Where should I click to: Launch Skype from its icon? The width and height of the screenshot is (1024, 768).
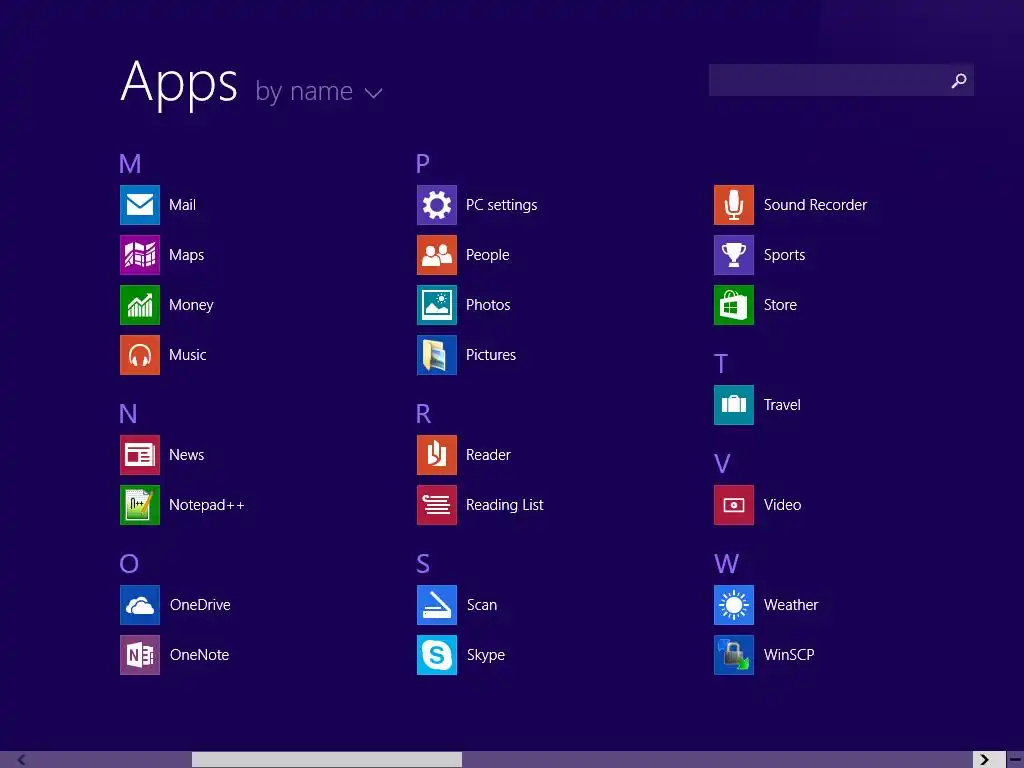click(437, 655)
